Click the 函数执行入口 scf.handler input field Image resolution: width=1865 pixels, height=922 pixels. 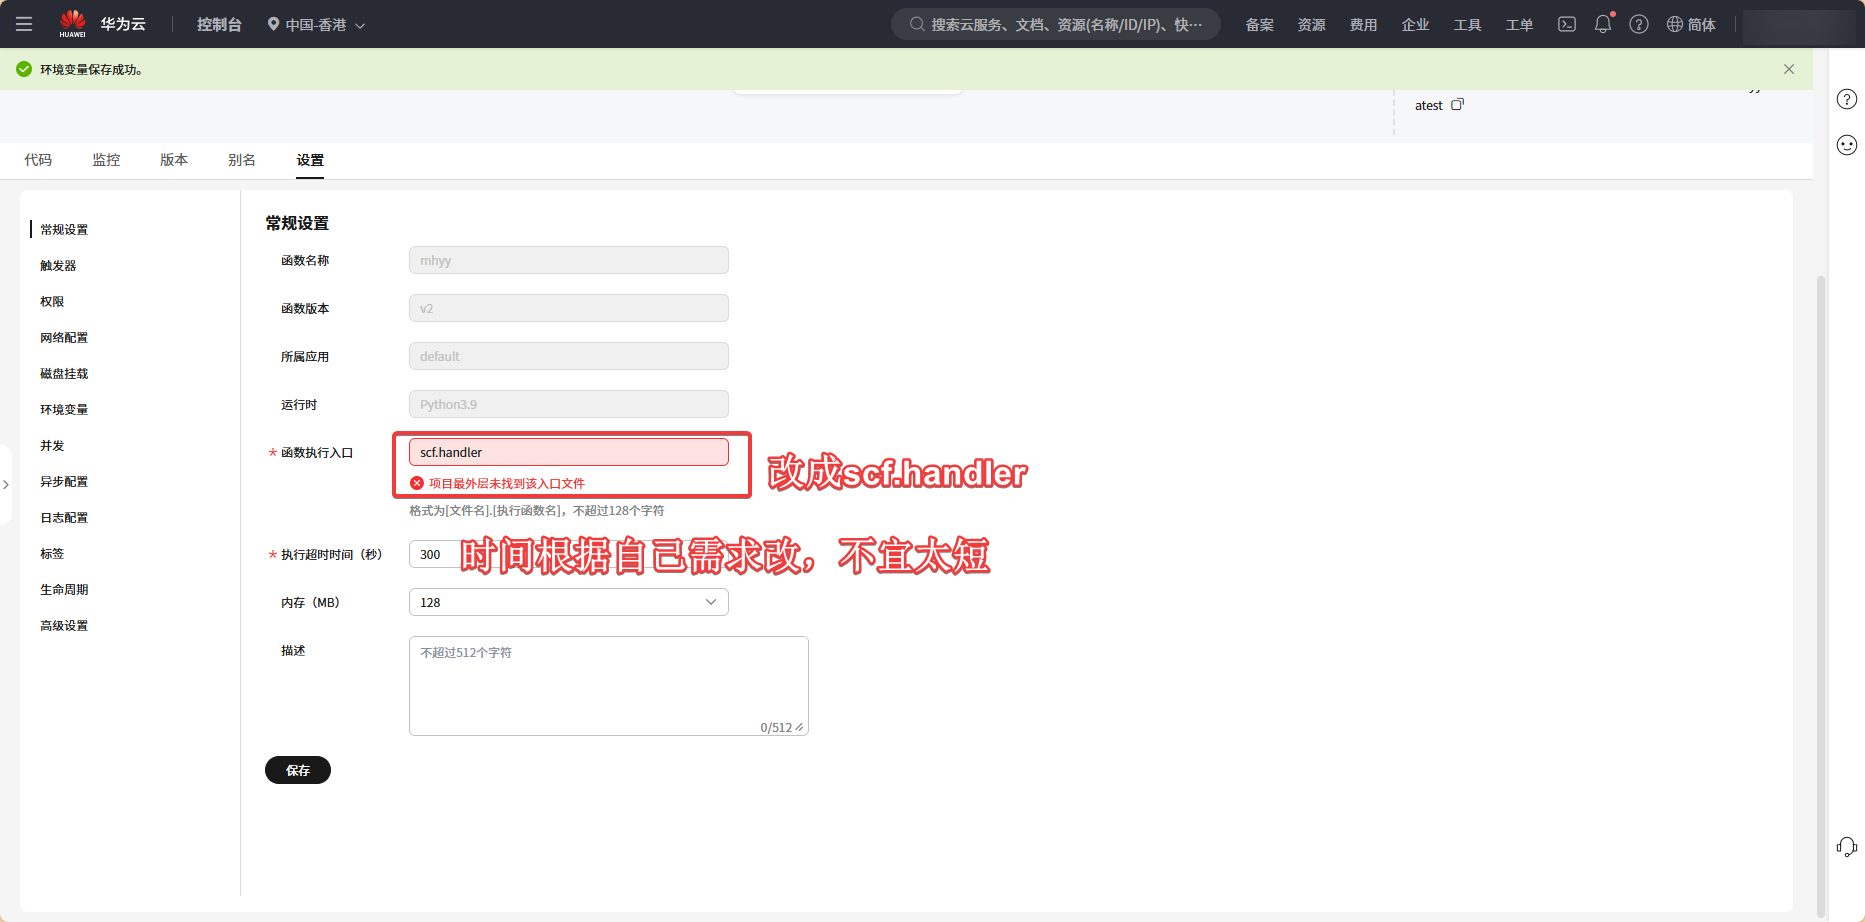click(x=568, y=452)
